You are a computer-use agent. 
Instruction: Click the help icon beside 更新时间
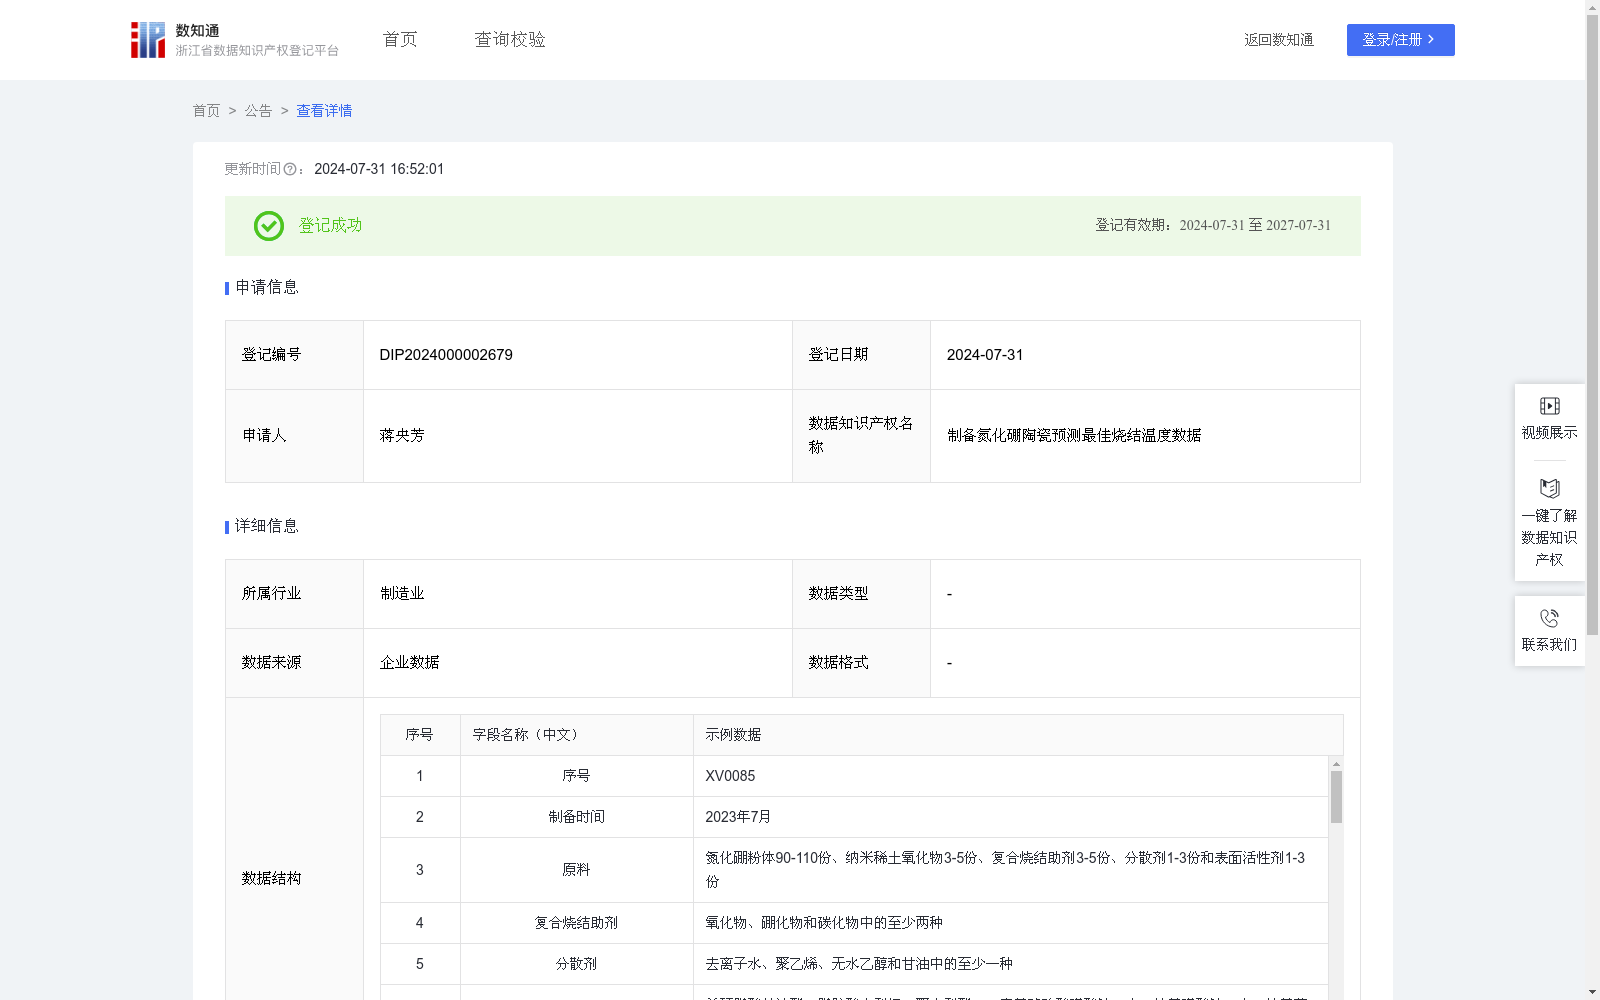[x=290, y=169]
